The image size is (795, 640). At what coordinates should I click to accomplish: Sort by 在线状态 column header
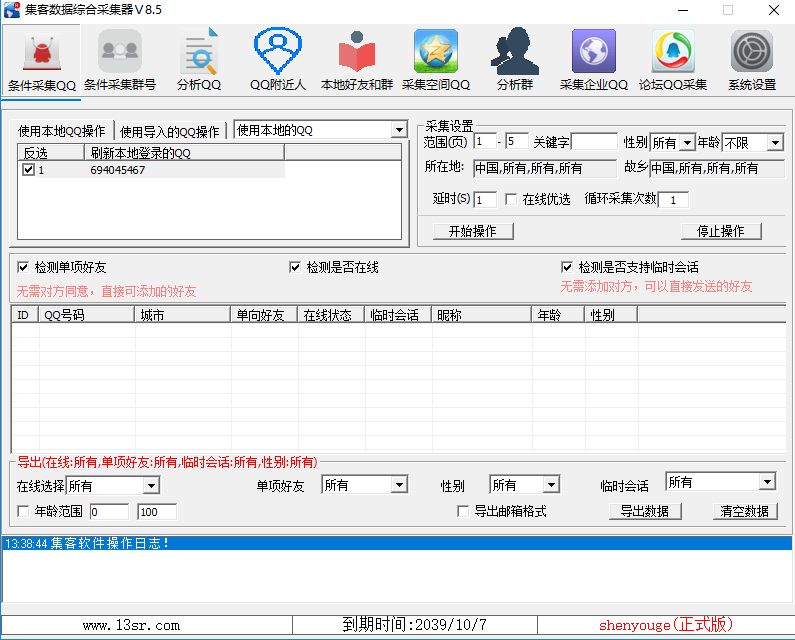(x=331, y=315)
